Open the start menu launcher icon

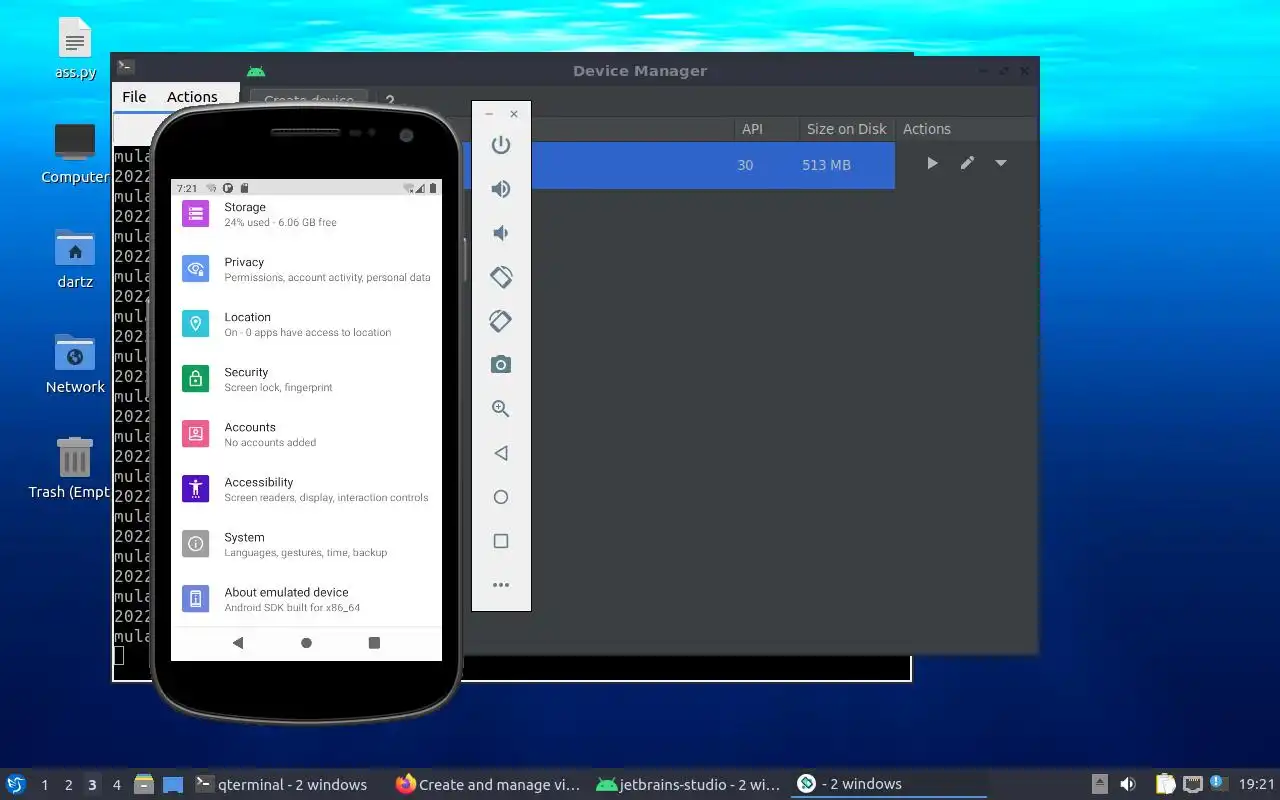coord(15,784)
